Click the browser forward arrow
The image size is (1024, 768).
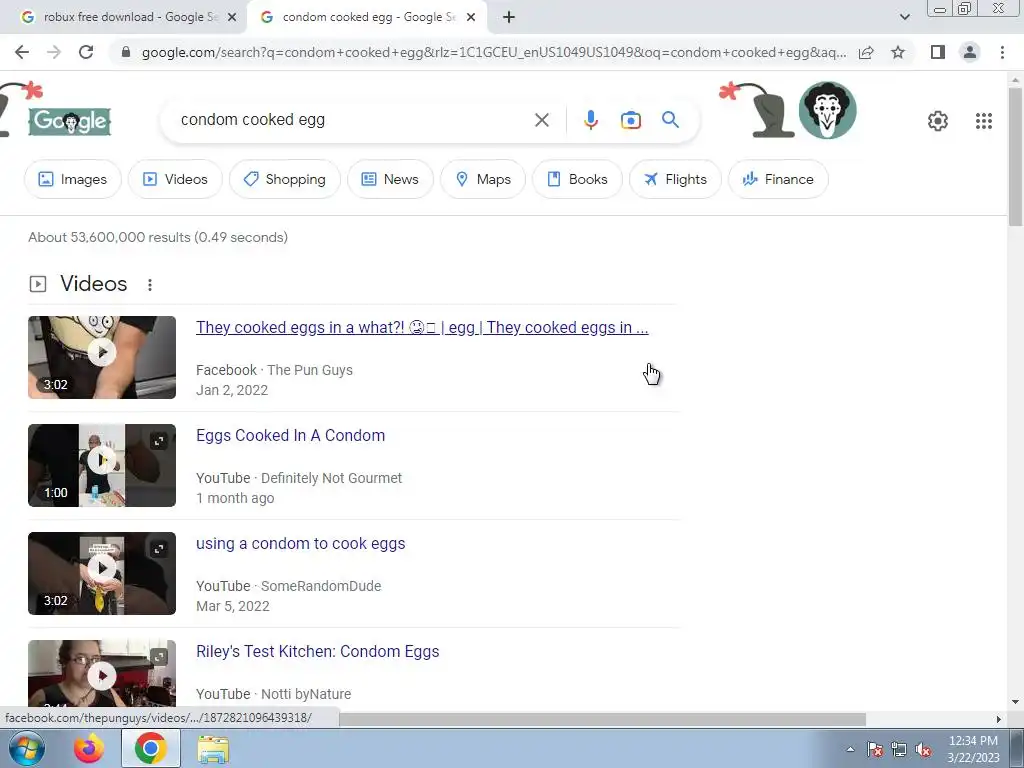coord(54,52)
